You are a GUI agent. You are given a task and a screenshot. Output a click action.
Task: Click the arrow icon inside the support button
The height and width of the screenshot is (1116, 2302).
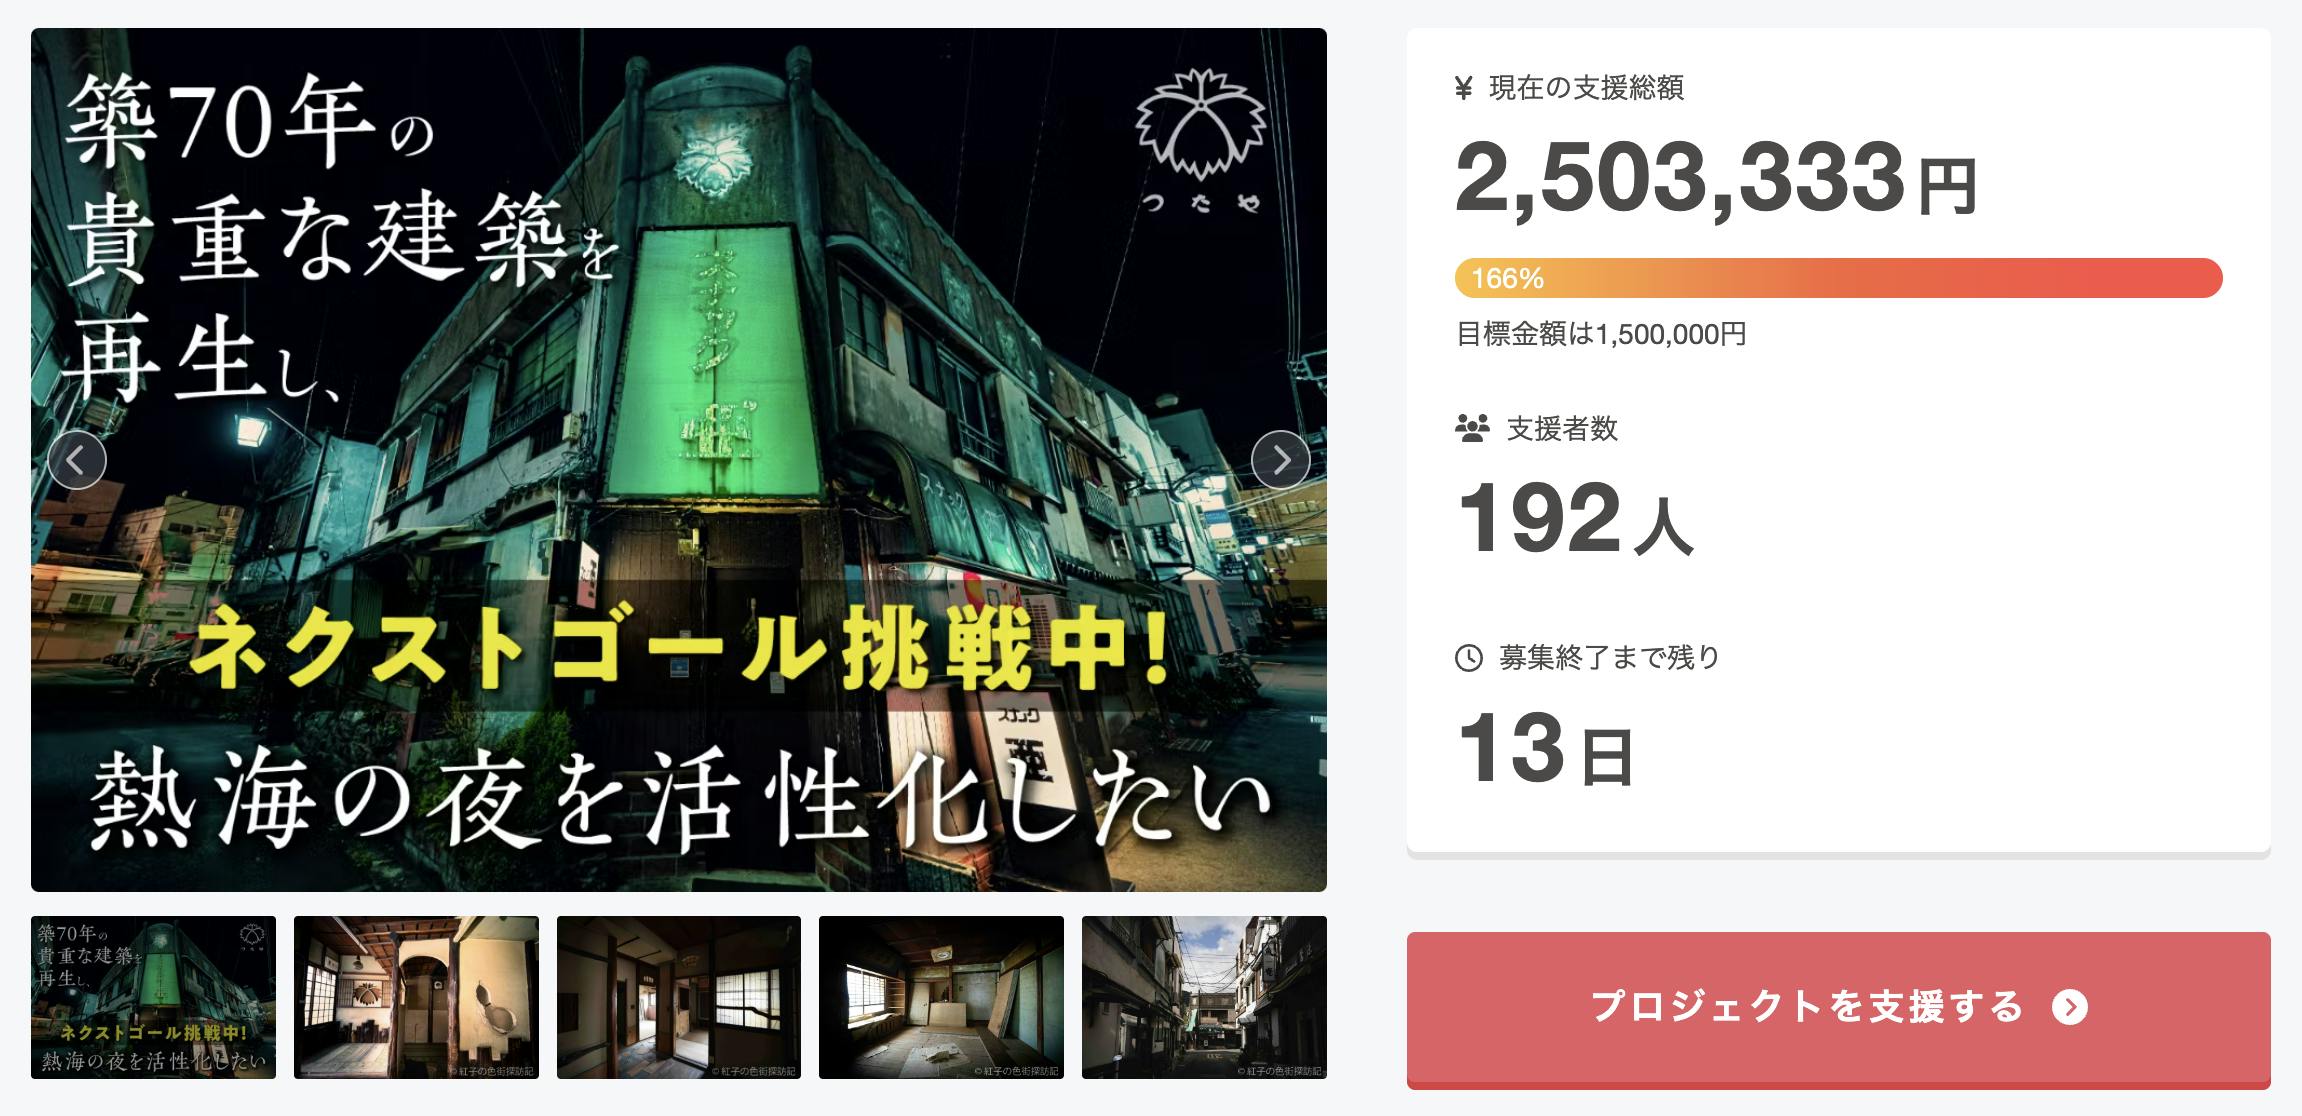point(2069,1007)
